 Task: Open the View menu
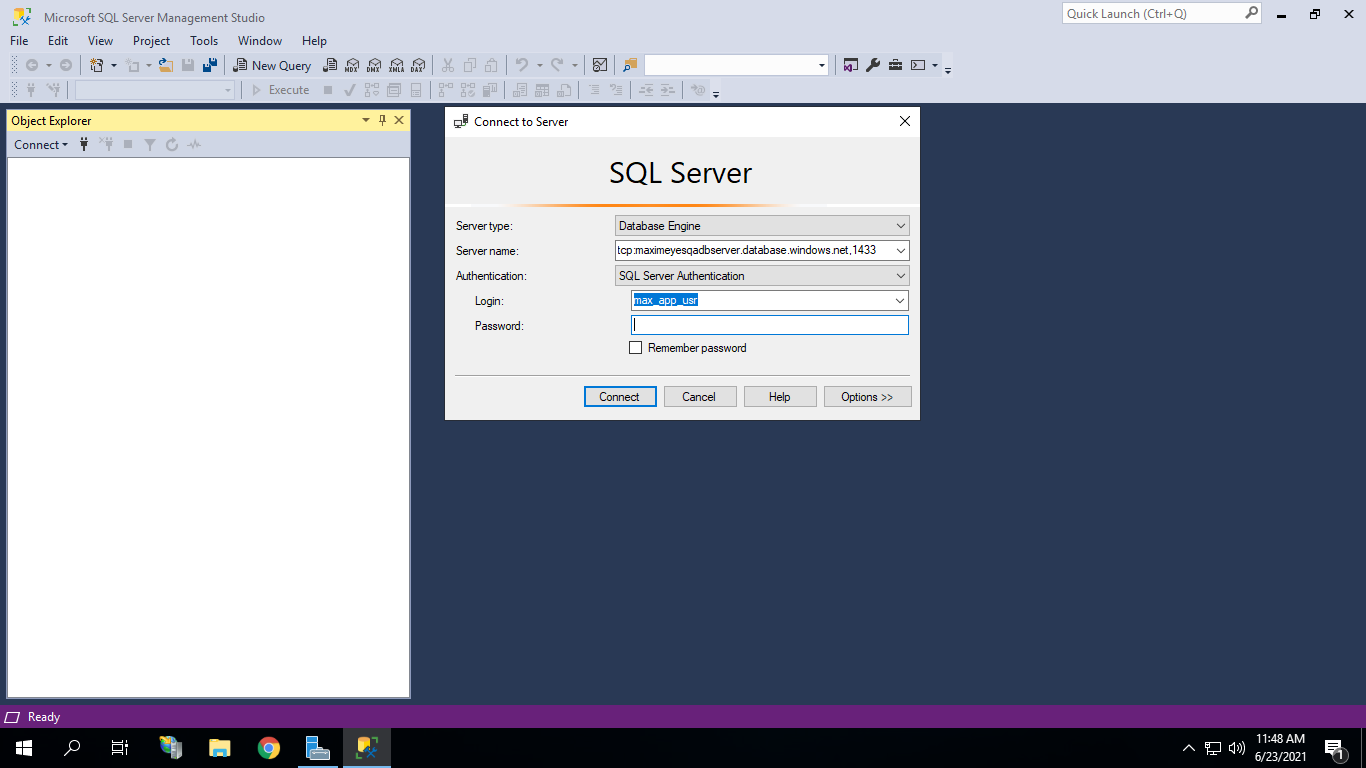(100, 41)
